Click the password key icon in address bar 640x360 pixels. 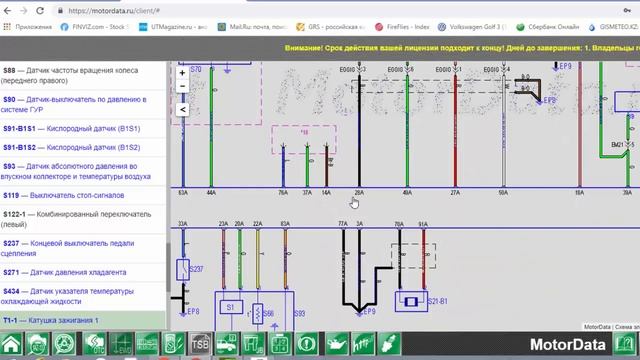(627, 11)
